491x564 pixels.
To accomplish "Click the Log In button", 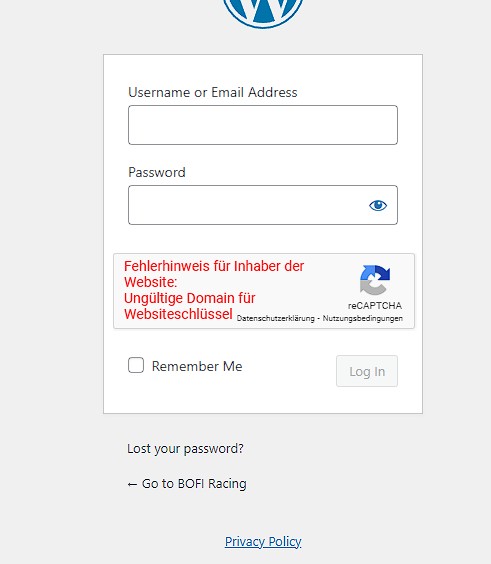I will point(367,371).
